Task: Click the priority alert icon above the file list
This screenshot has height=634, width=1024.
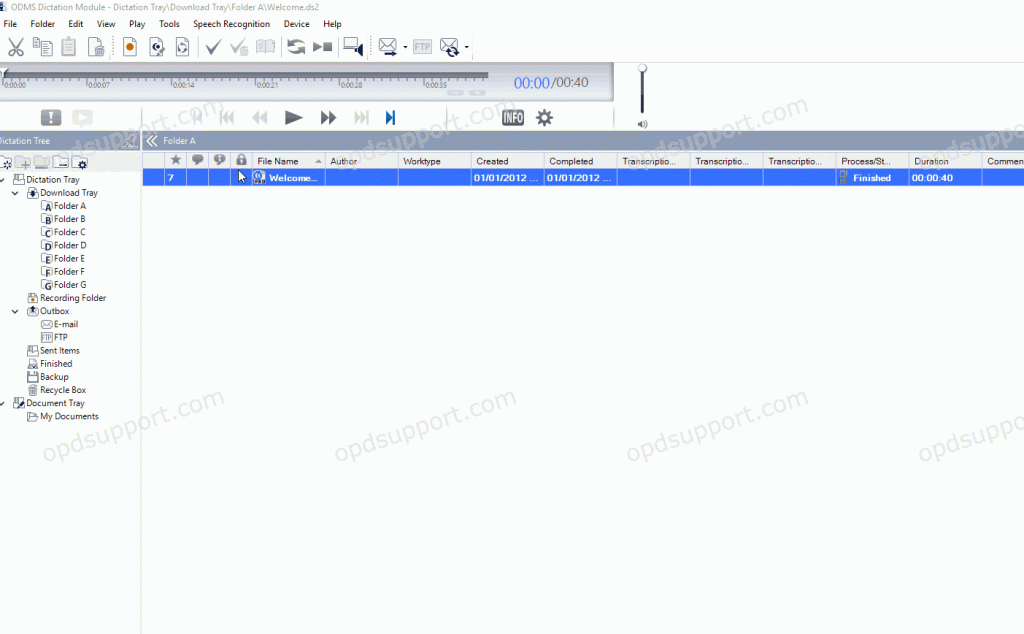Action: coord(50,117)
